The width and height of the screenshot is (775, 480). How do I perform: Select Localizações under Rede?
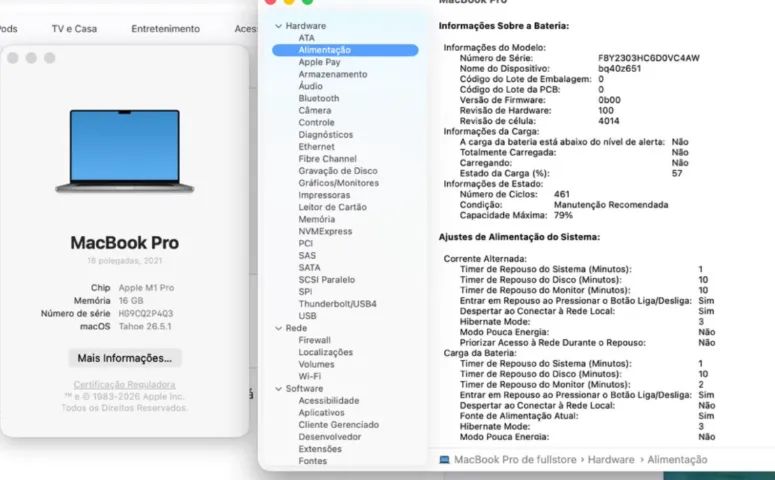pos(326,352)
